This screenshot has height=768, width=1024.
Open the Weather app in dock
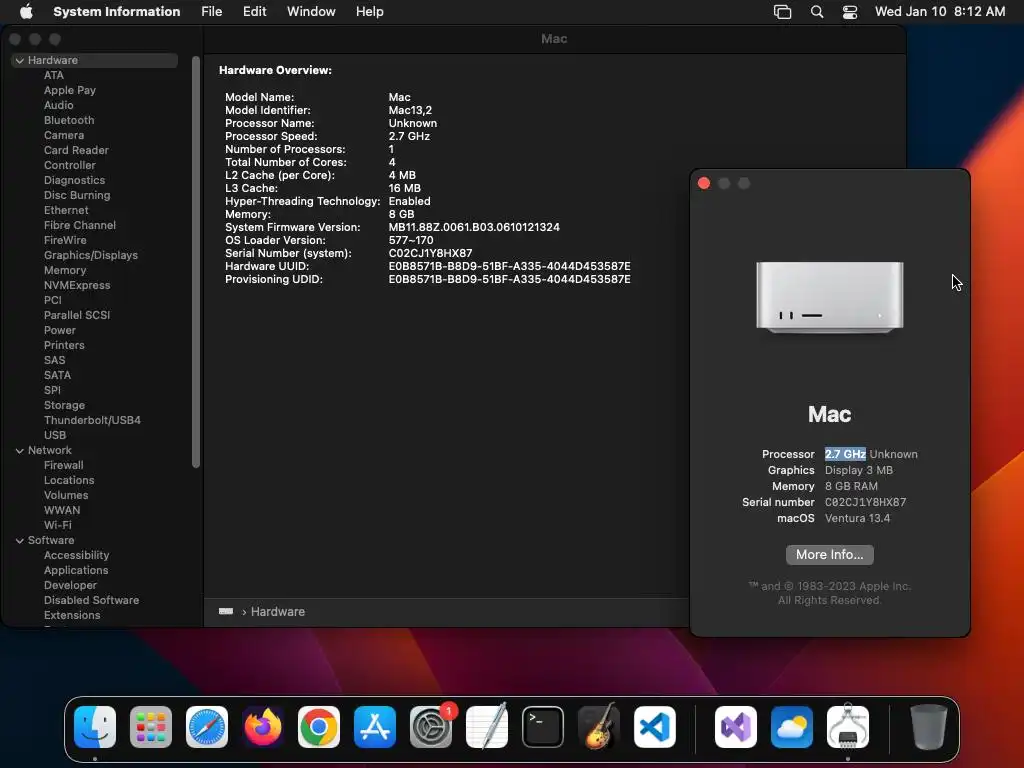point(792,726)
